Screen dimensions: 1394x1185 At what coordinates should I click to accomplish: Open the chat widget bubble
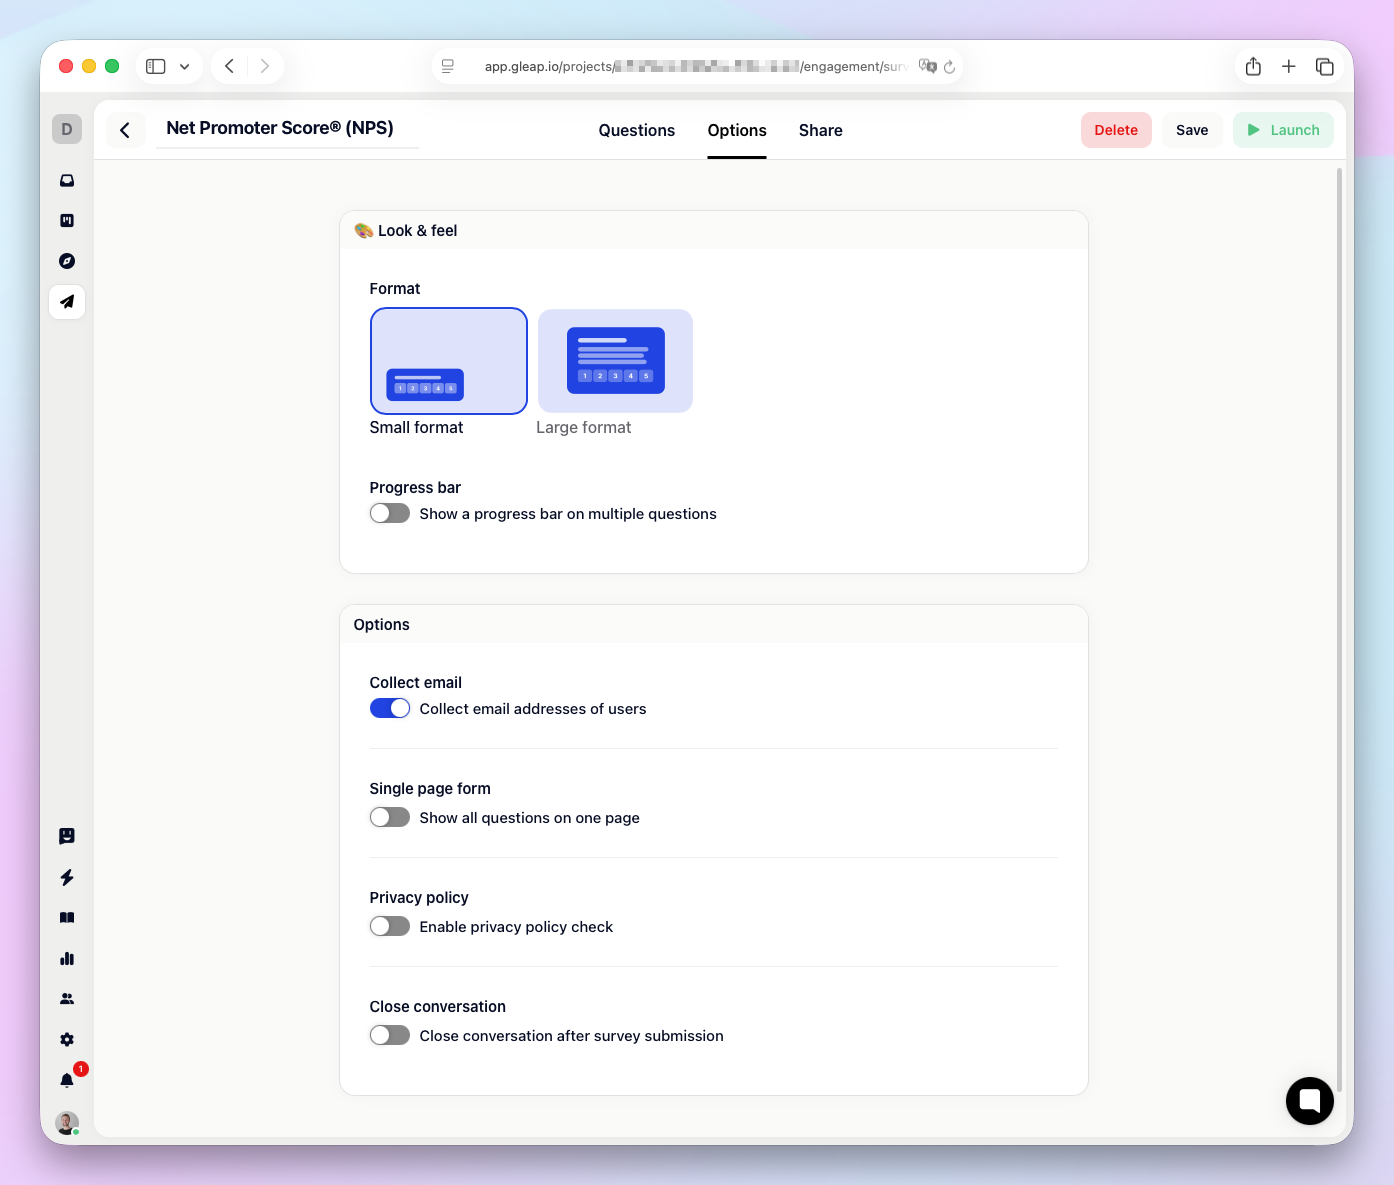pos(1310,1101)
